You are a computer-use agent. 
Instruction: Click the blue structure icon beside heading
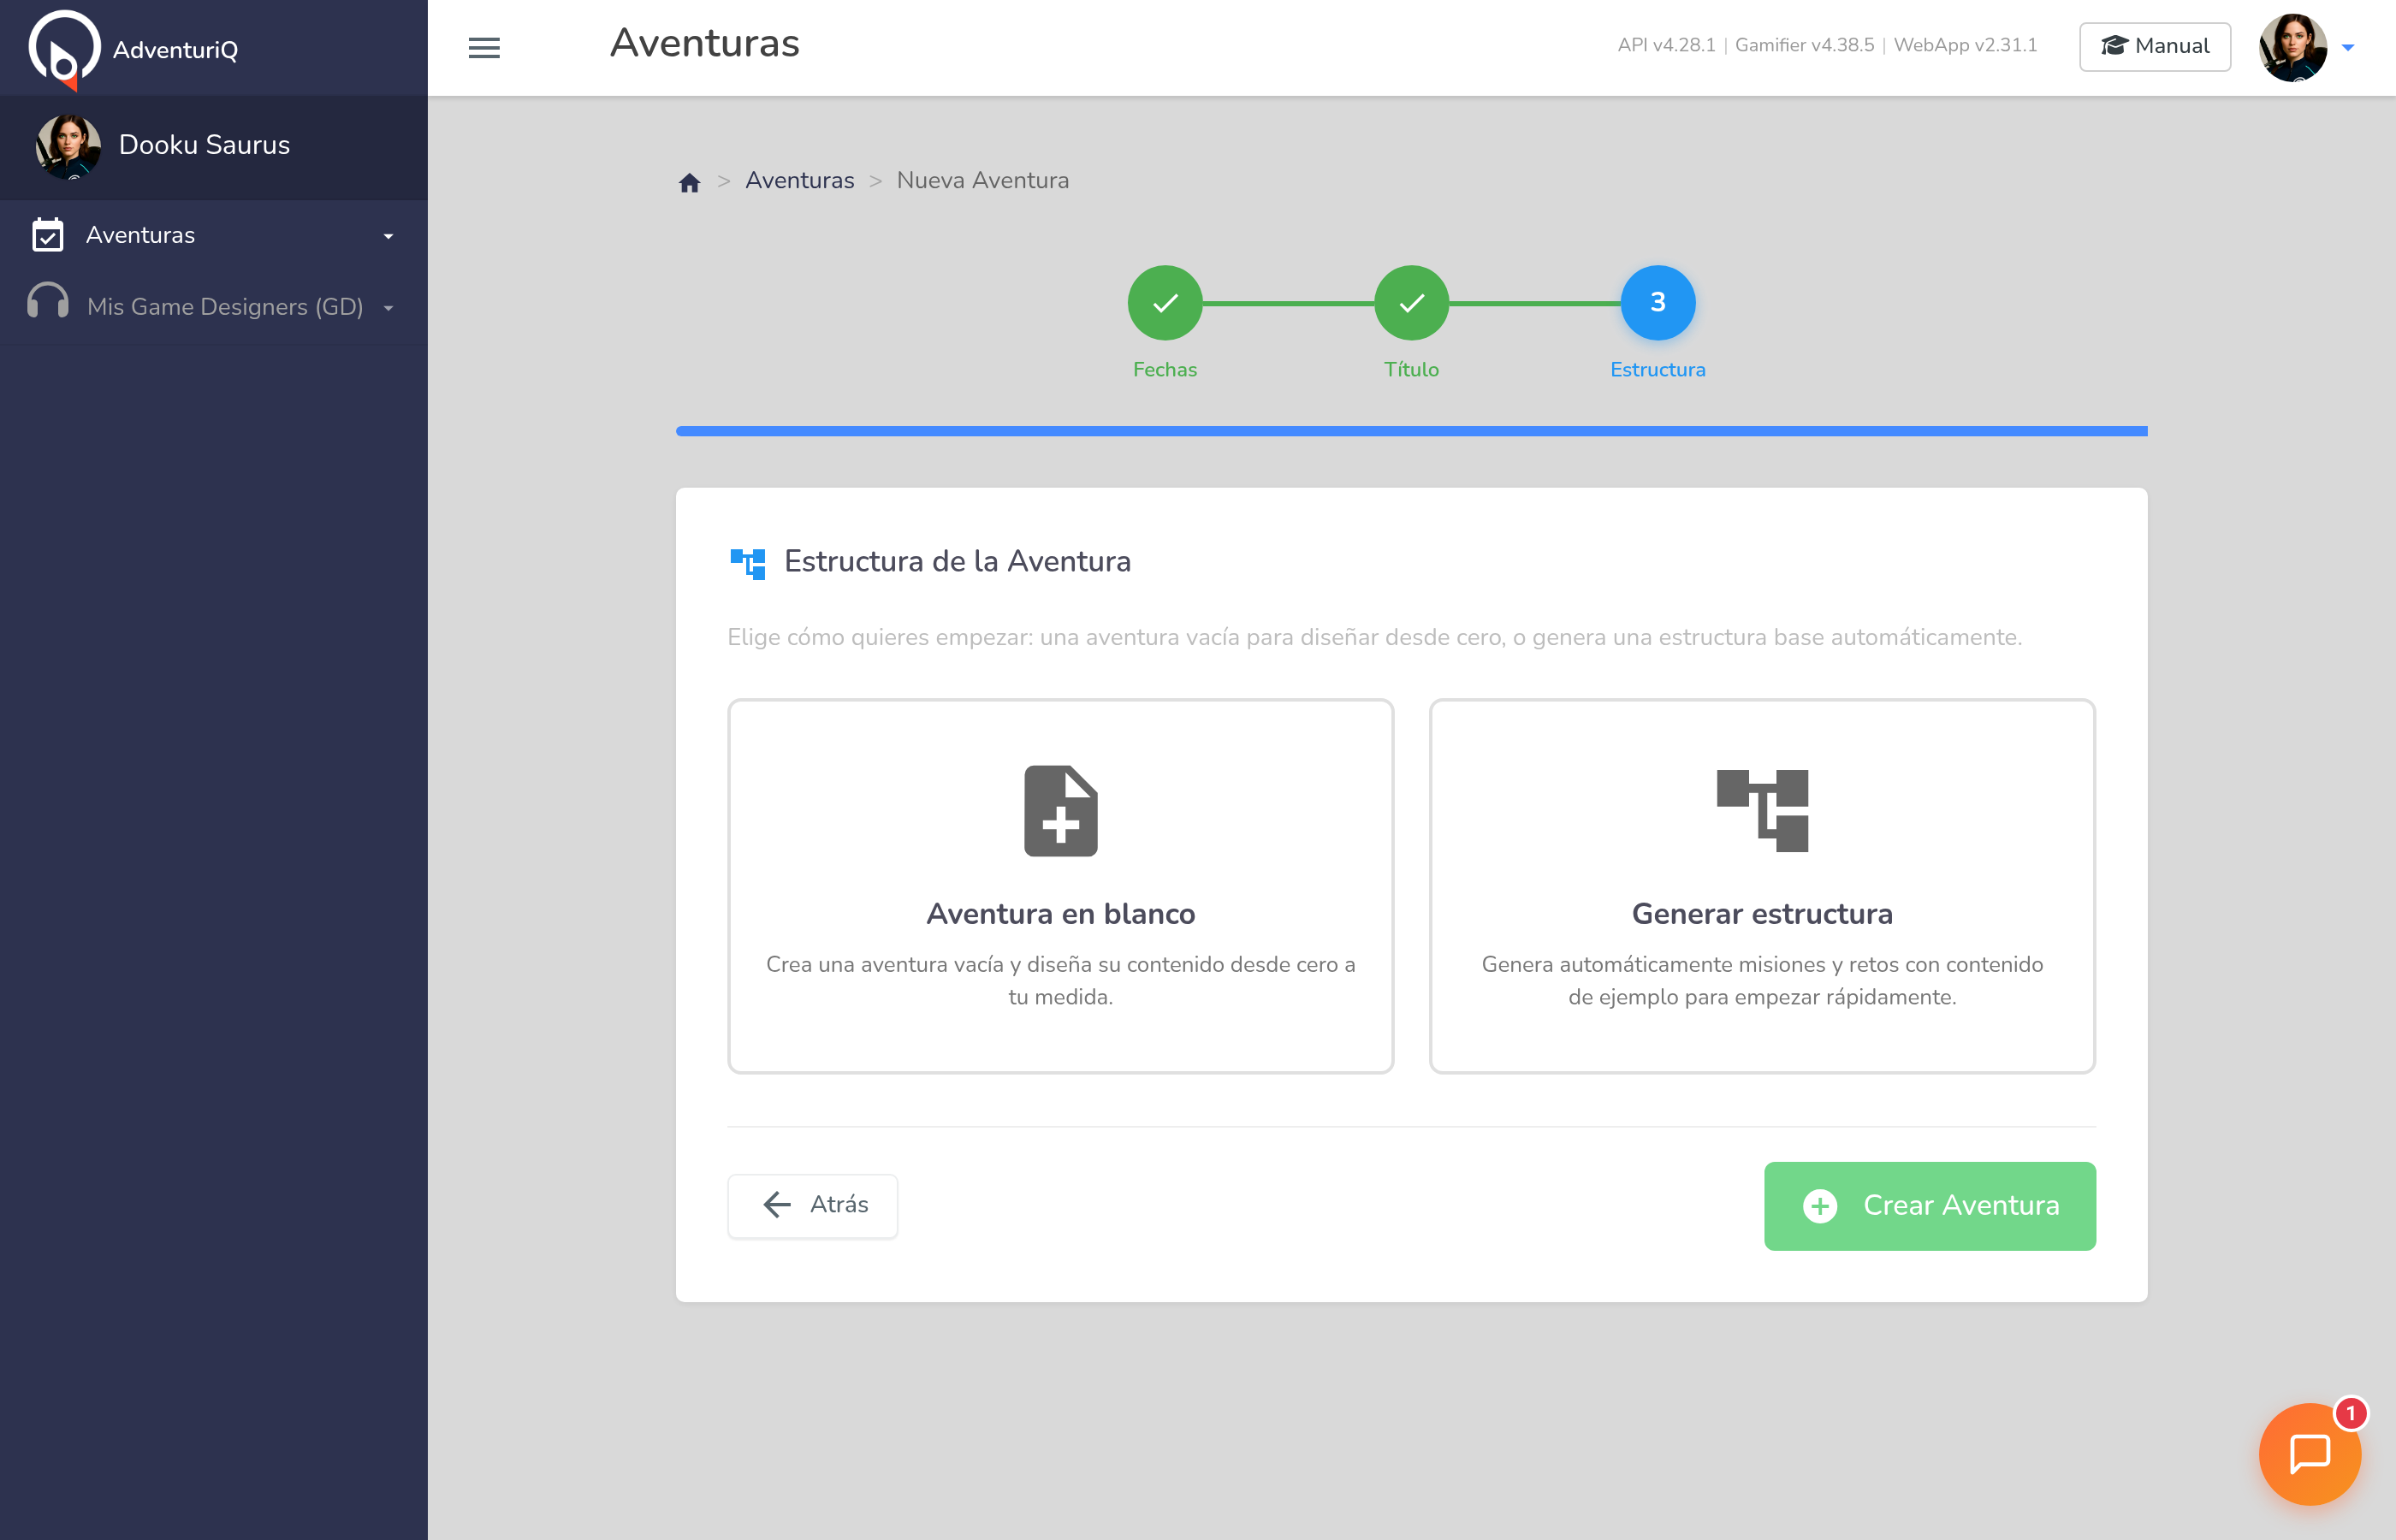click(747, 563)
